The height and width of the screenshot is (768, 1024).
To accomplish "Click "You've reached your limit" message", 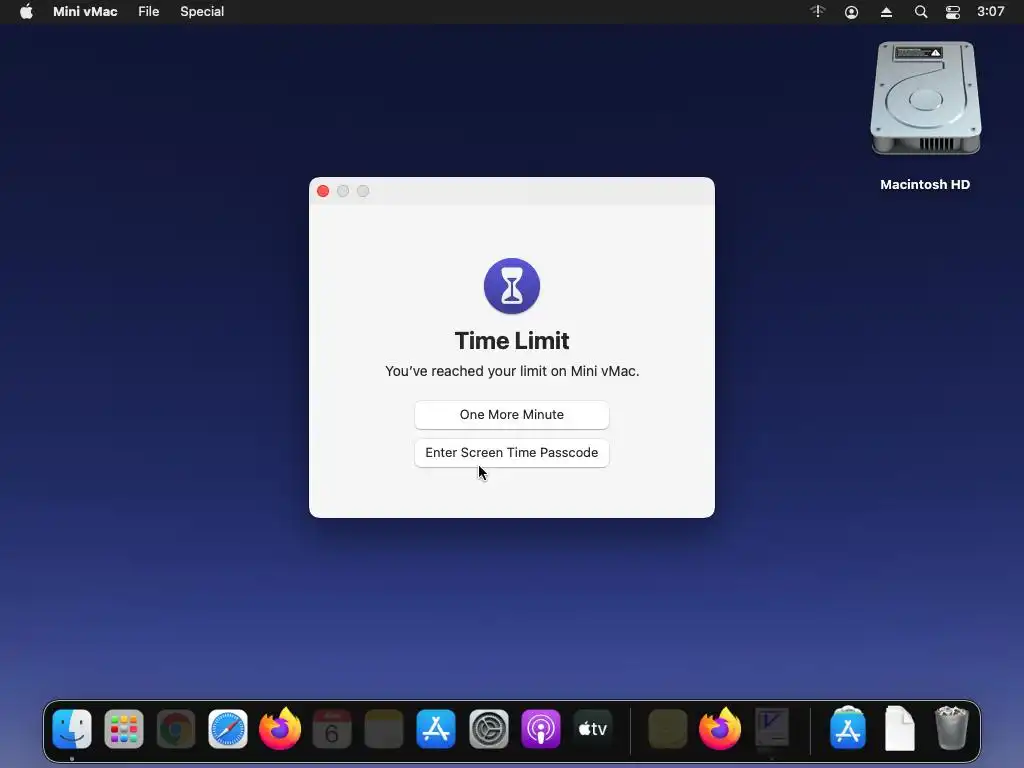I will point(511,371).
